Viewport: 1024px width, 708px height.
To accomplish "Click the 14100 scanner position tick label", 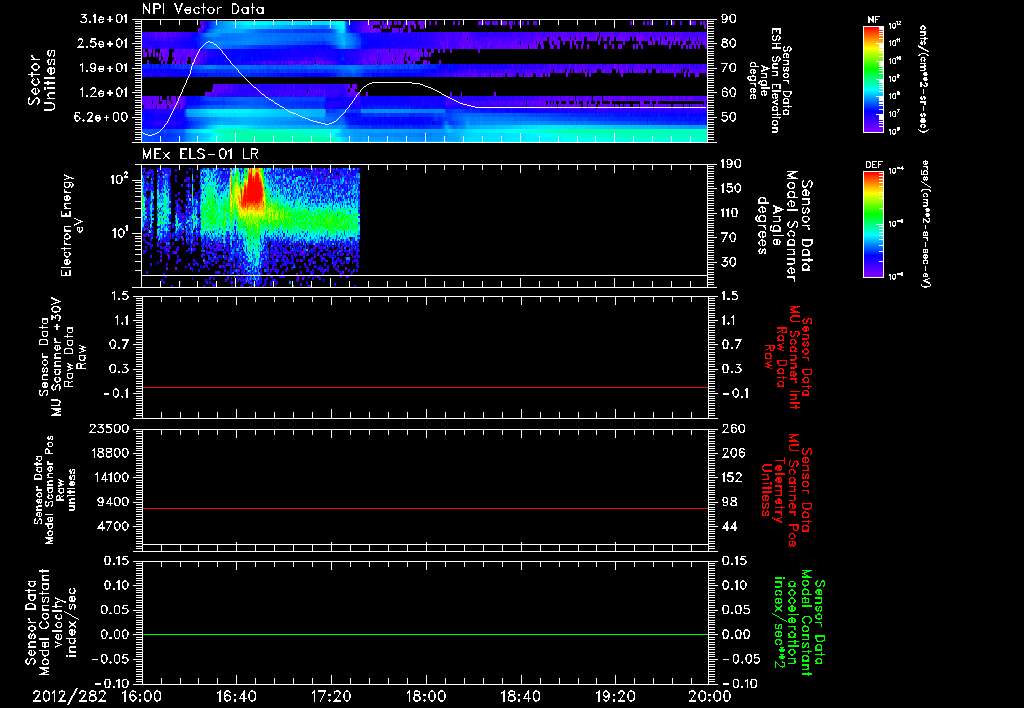I will pos(108,477).
